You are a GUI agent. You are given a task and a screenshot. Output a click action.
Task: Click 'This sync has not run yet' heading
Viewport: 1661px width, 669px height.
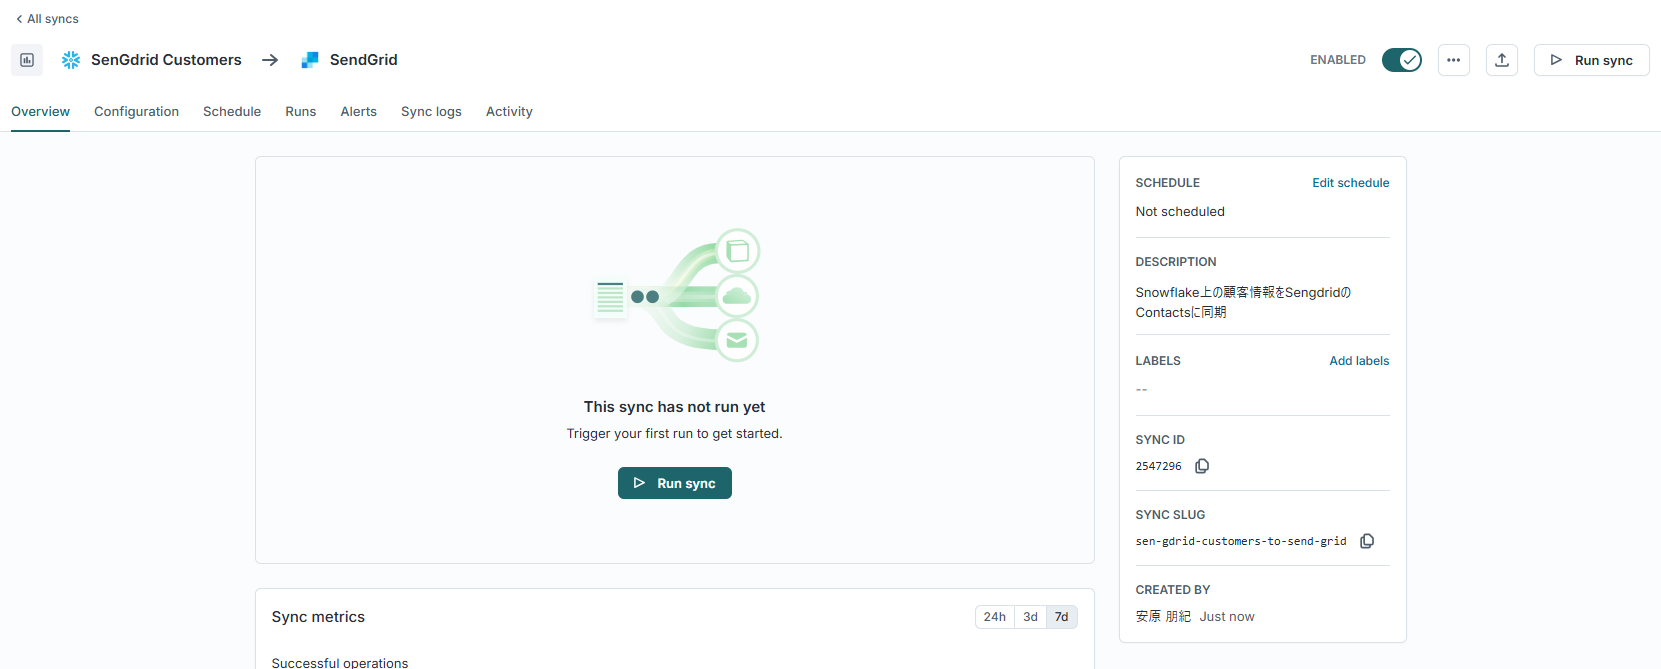coord(675,407)
